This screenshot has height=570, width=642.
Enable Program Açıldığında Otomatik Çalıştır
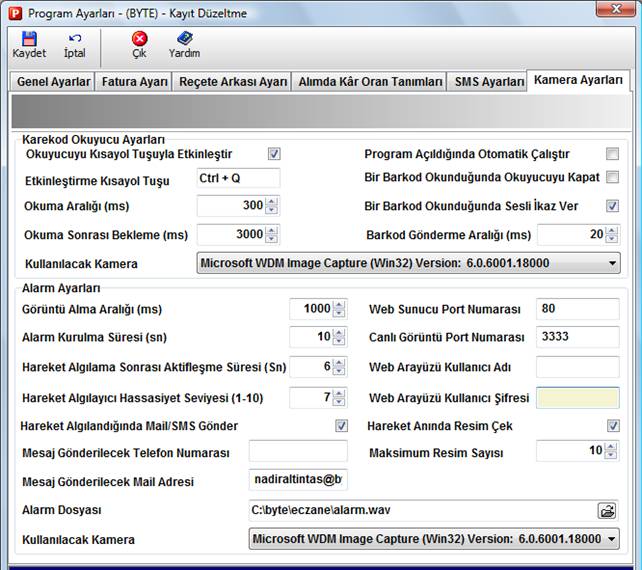tap(612, 154)
